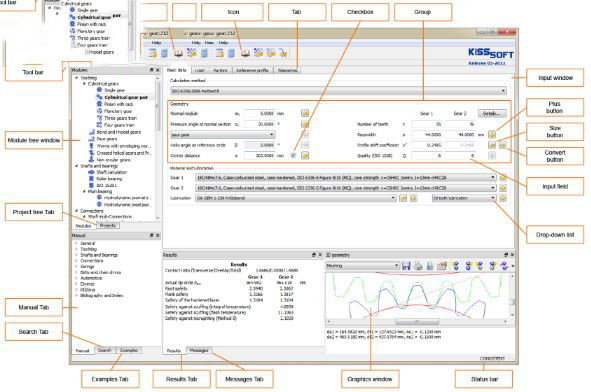Undock the Results panel
591x392 pixels.
tap(314, 255)
